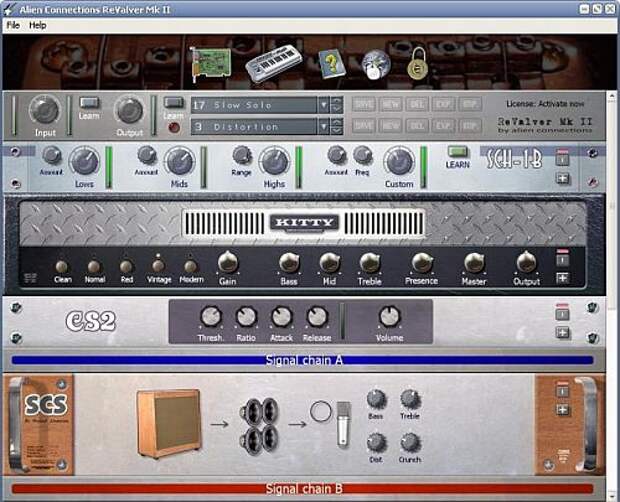Click the rack's vertical scrollbar
Viewport: 620px width, 502px height.
(611, 296)
